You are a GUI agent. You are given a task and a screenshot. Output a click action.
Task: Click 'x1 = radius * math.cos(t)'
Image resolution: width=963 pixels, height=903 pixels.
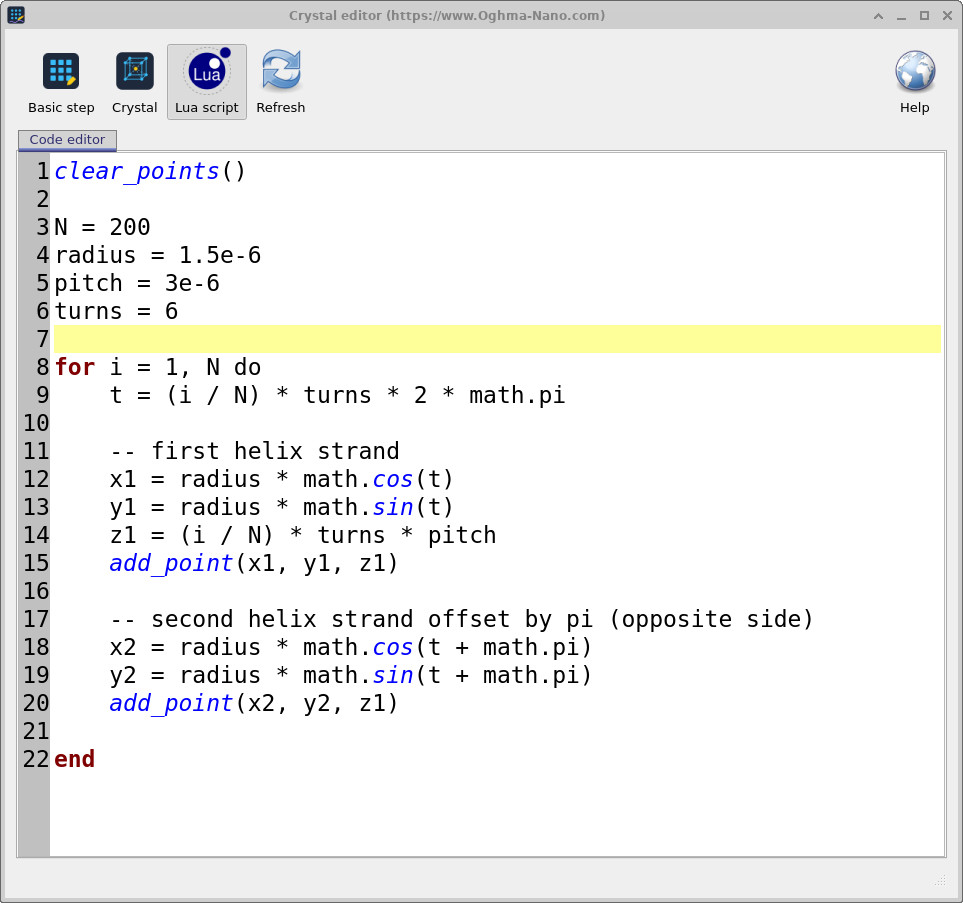tap(281, 479)
